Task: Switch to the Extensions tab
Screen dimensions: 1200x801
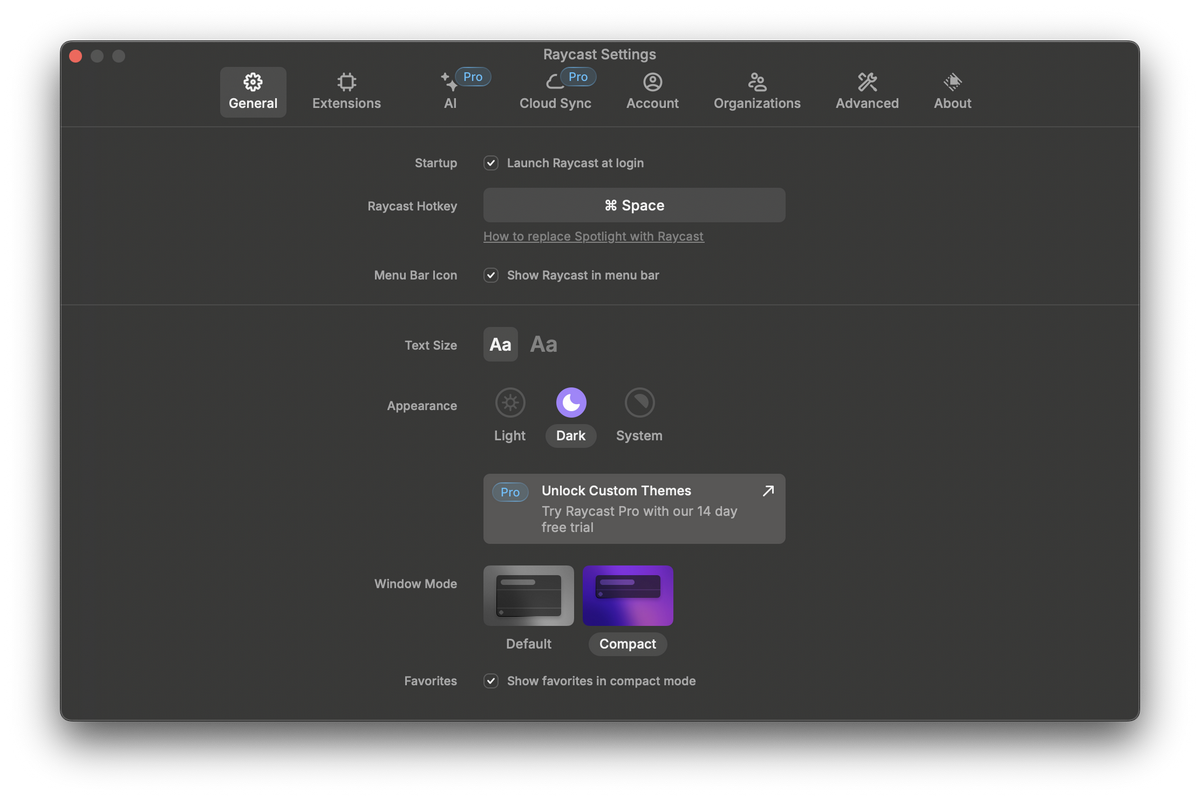Action: (346, 92)
